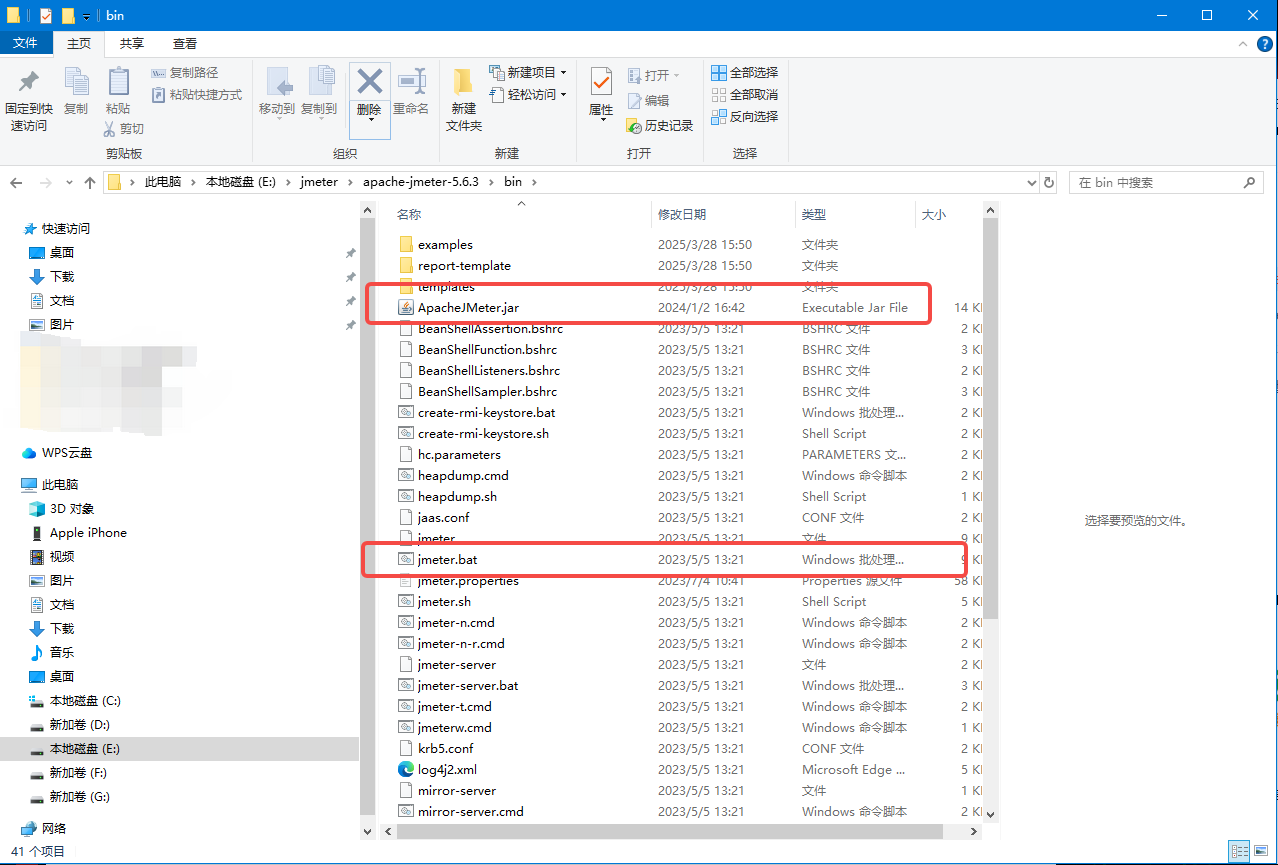Collapse the ribbon with the chevron
Screen dimensions: 1278x865
tap(1243, 44)
